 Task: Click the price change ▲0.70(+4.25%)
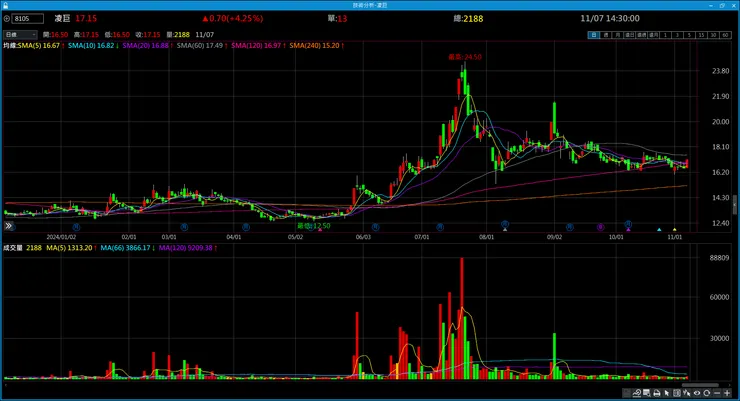(233, 18)
